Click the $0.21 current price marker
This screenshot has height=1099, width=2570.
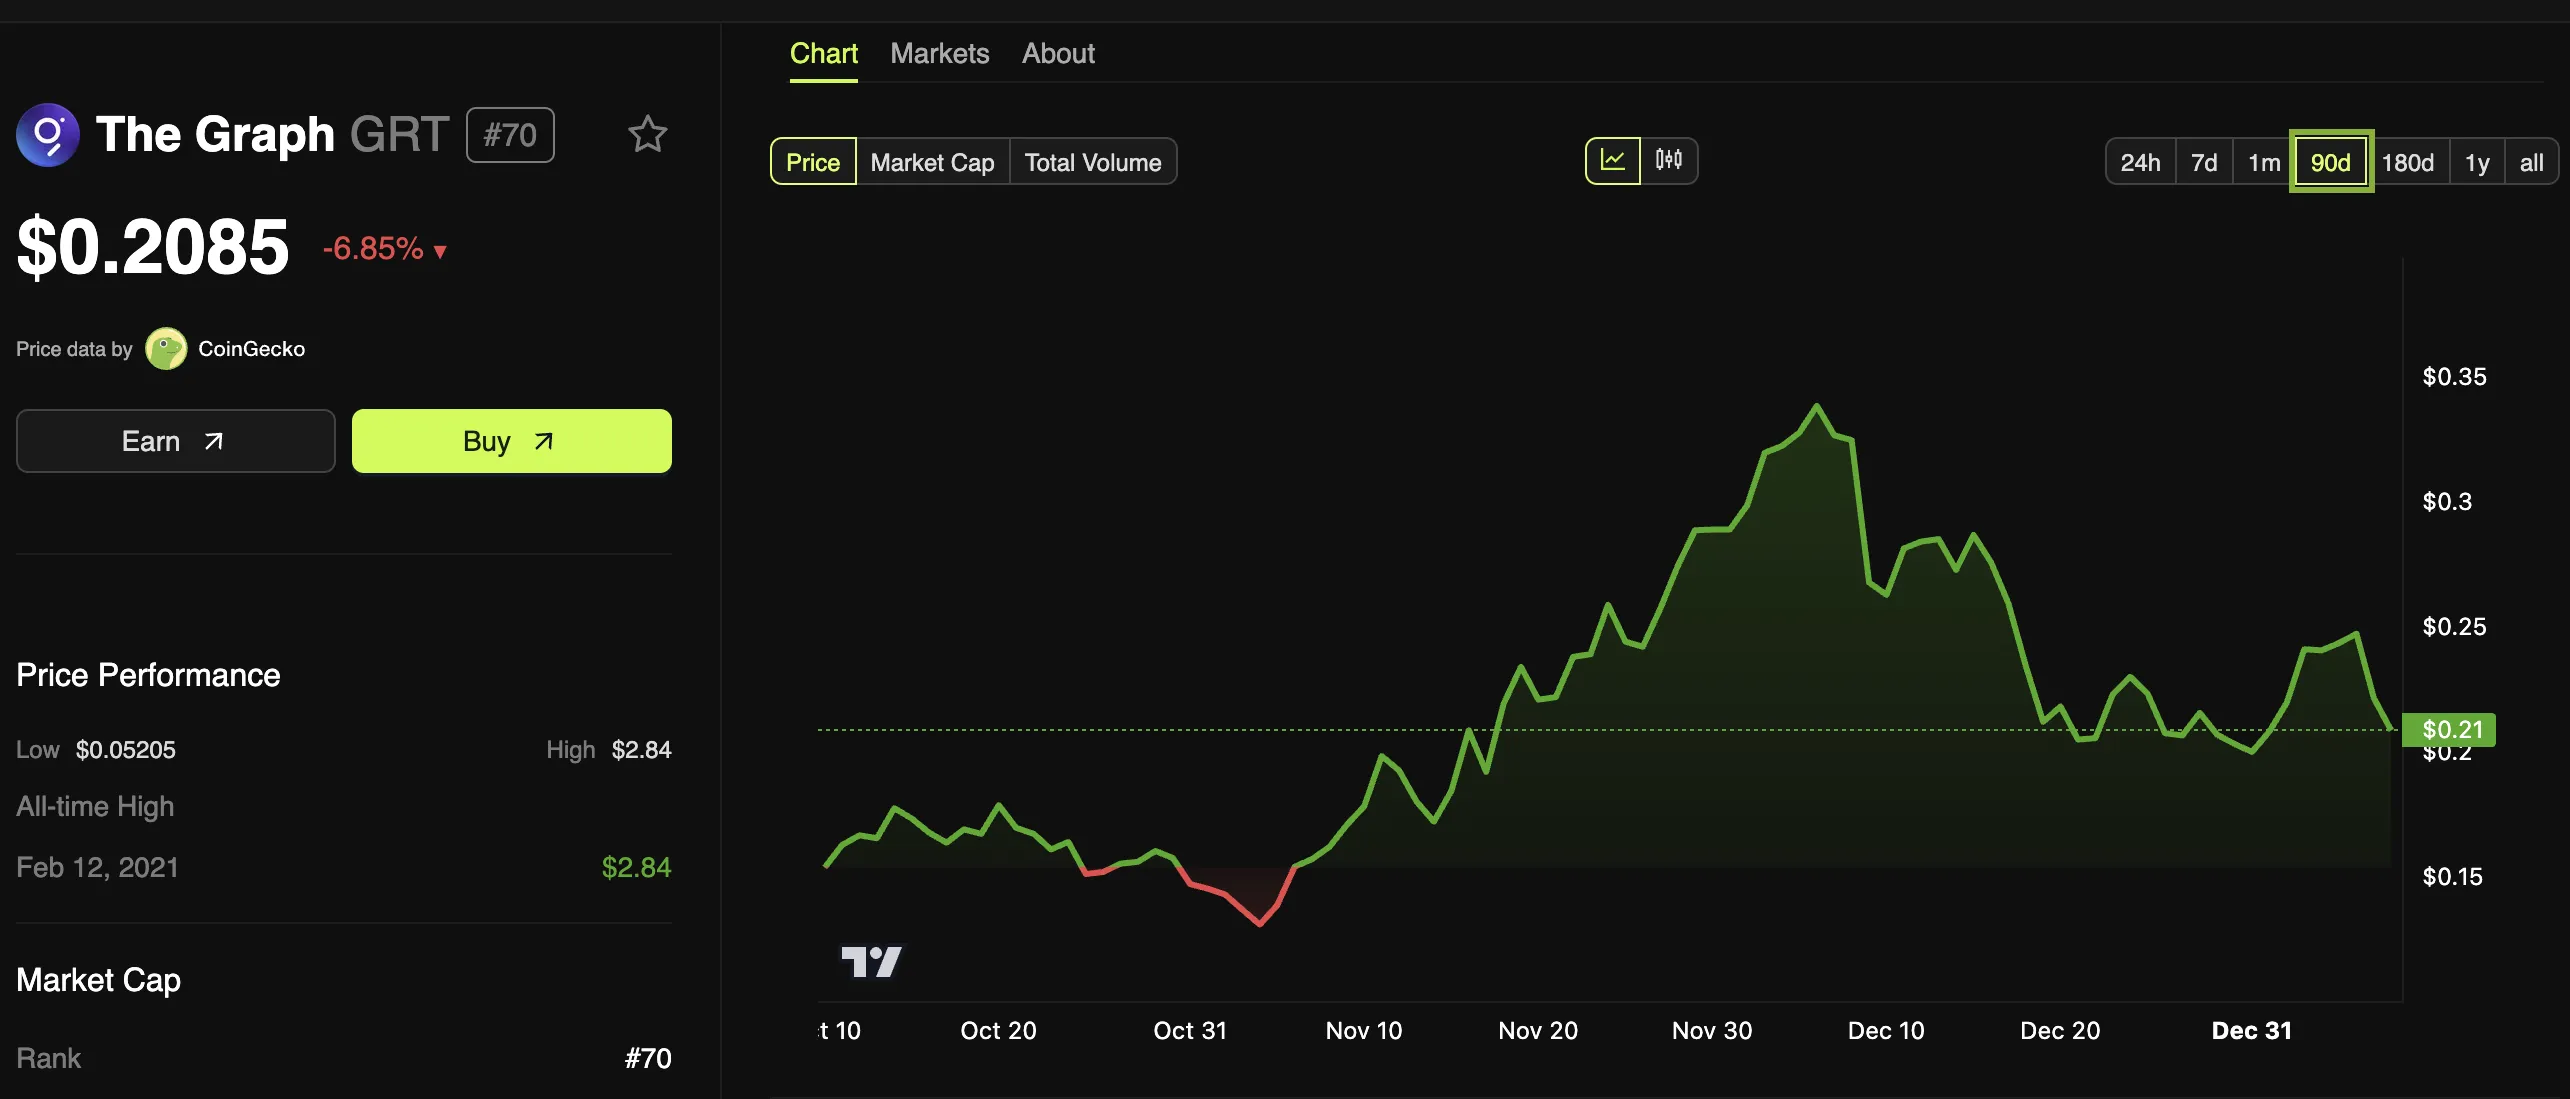point(2449,729)
